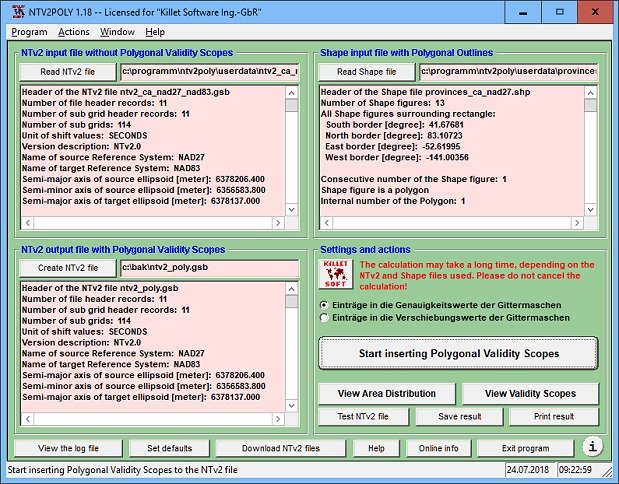The width and height of the screenshot is (619, 484).
Task: Click up arrow of NTv2 input header scrollbar
Action: 292,93
